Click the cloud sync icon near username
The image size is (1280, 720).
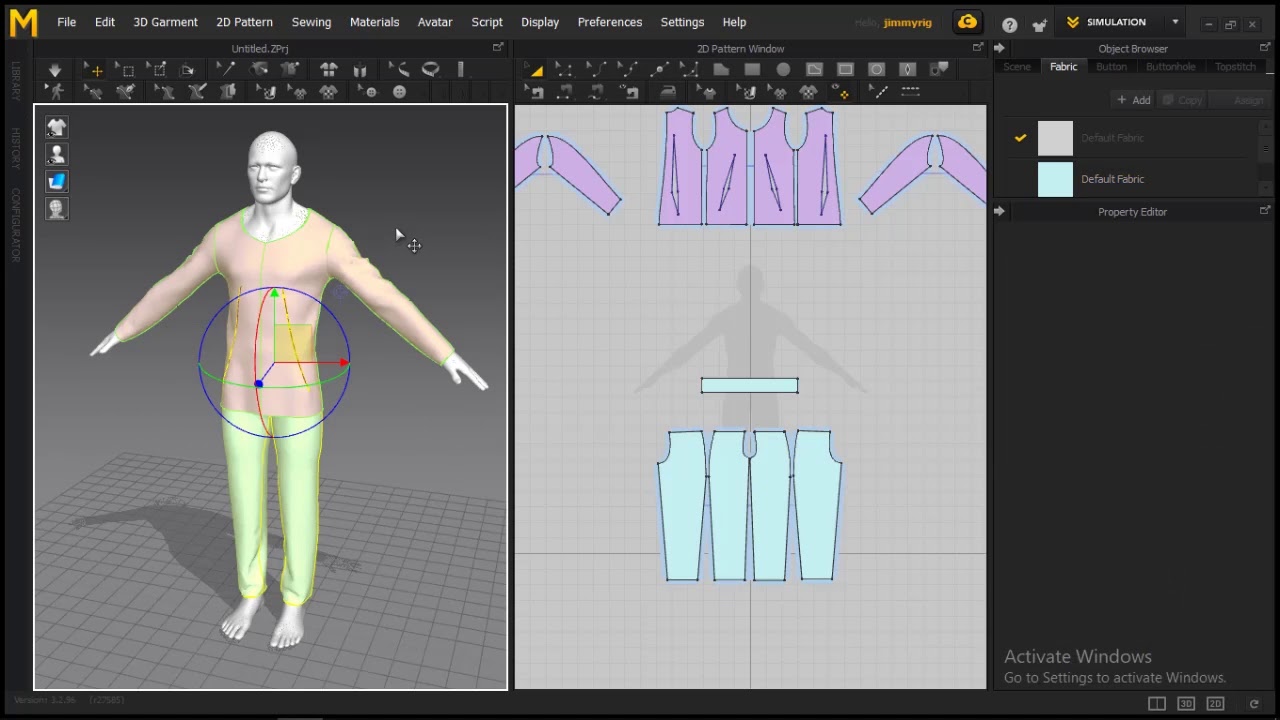click(967, 22)
